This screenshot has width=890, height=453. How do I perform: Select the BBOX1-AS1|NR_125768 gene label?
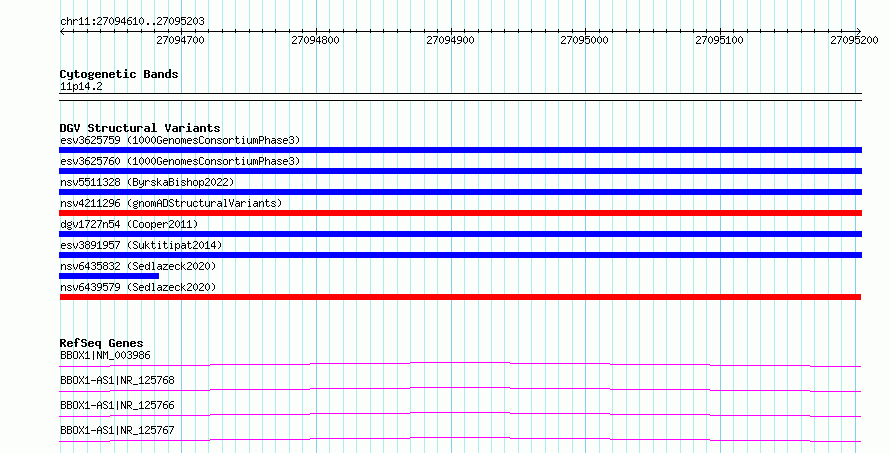pos(117,380)
